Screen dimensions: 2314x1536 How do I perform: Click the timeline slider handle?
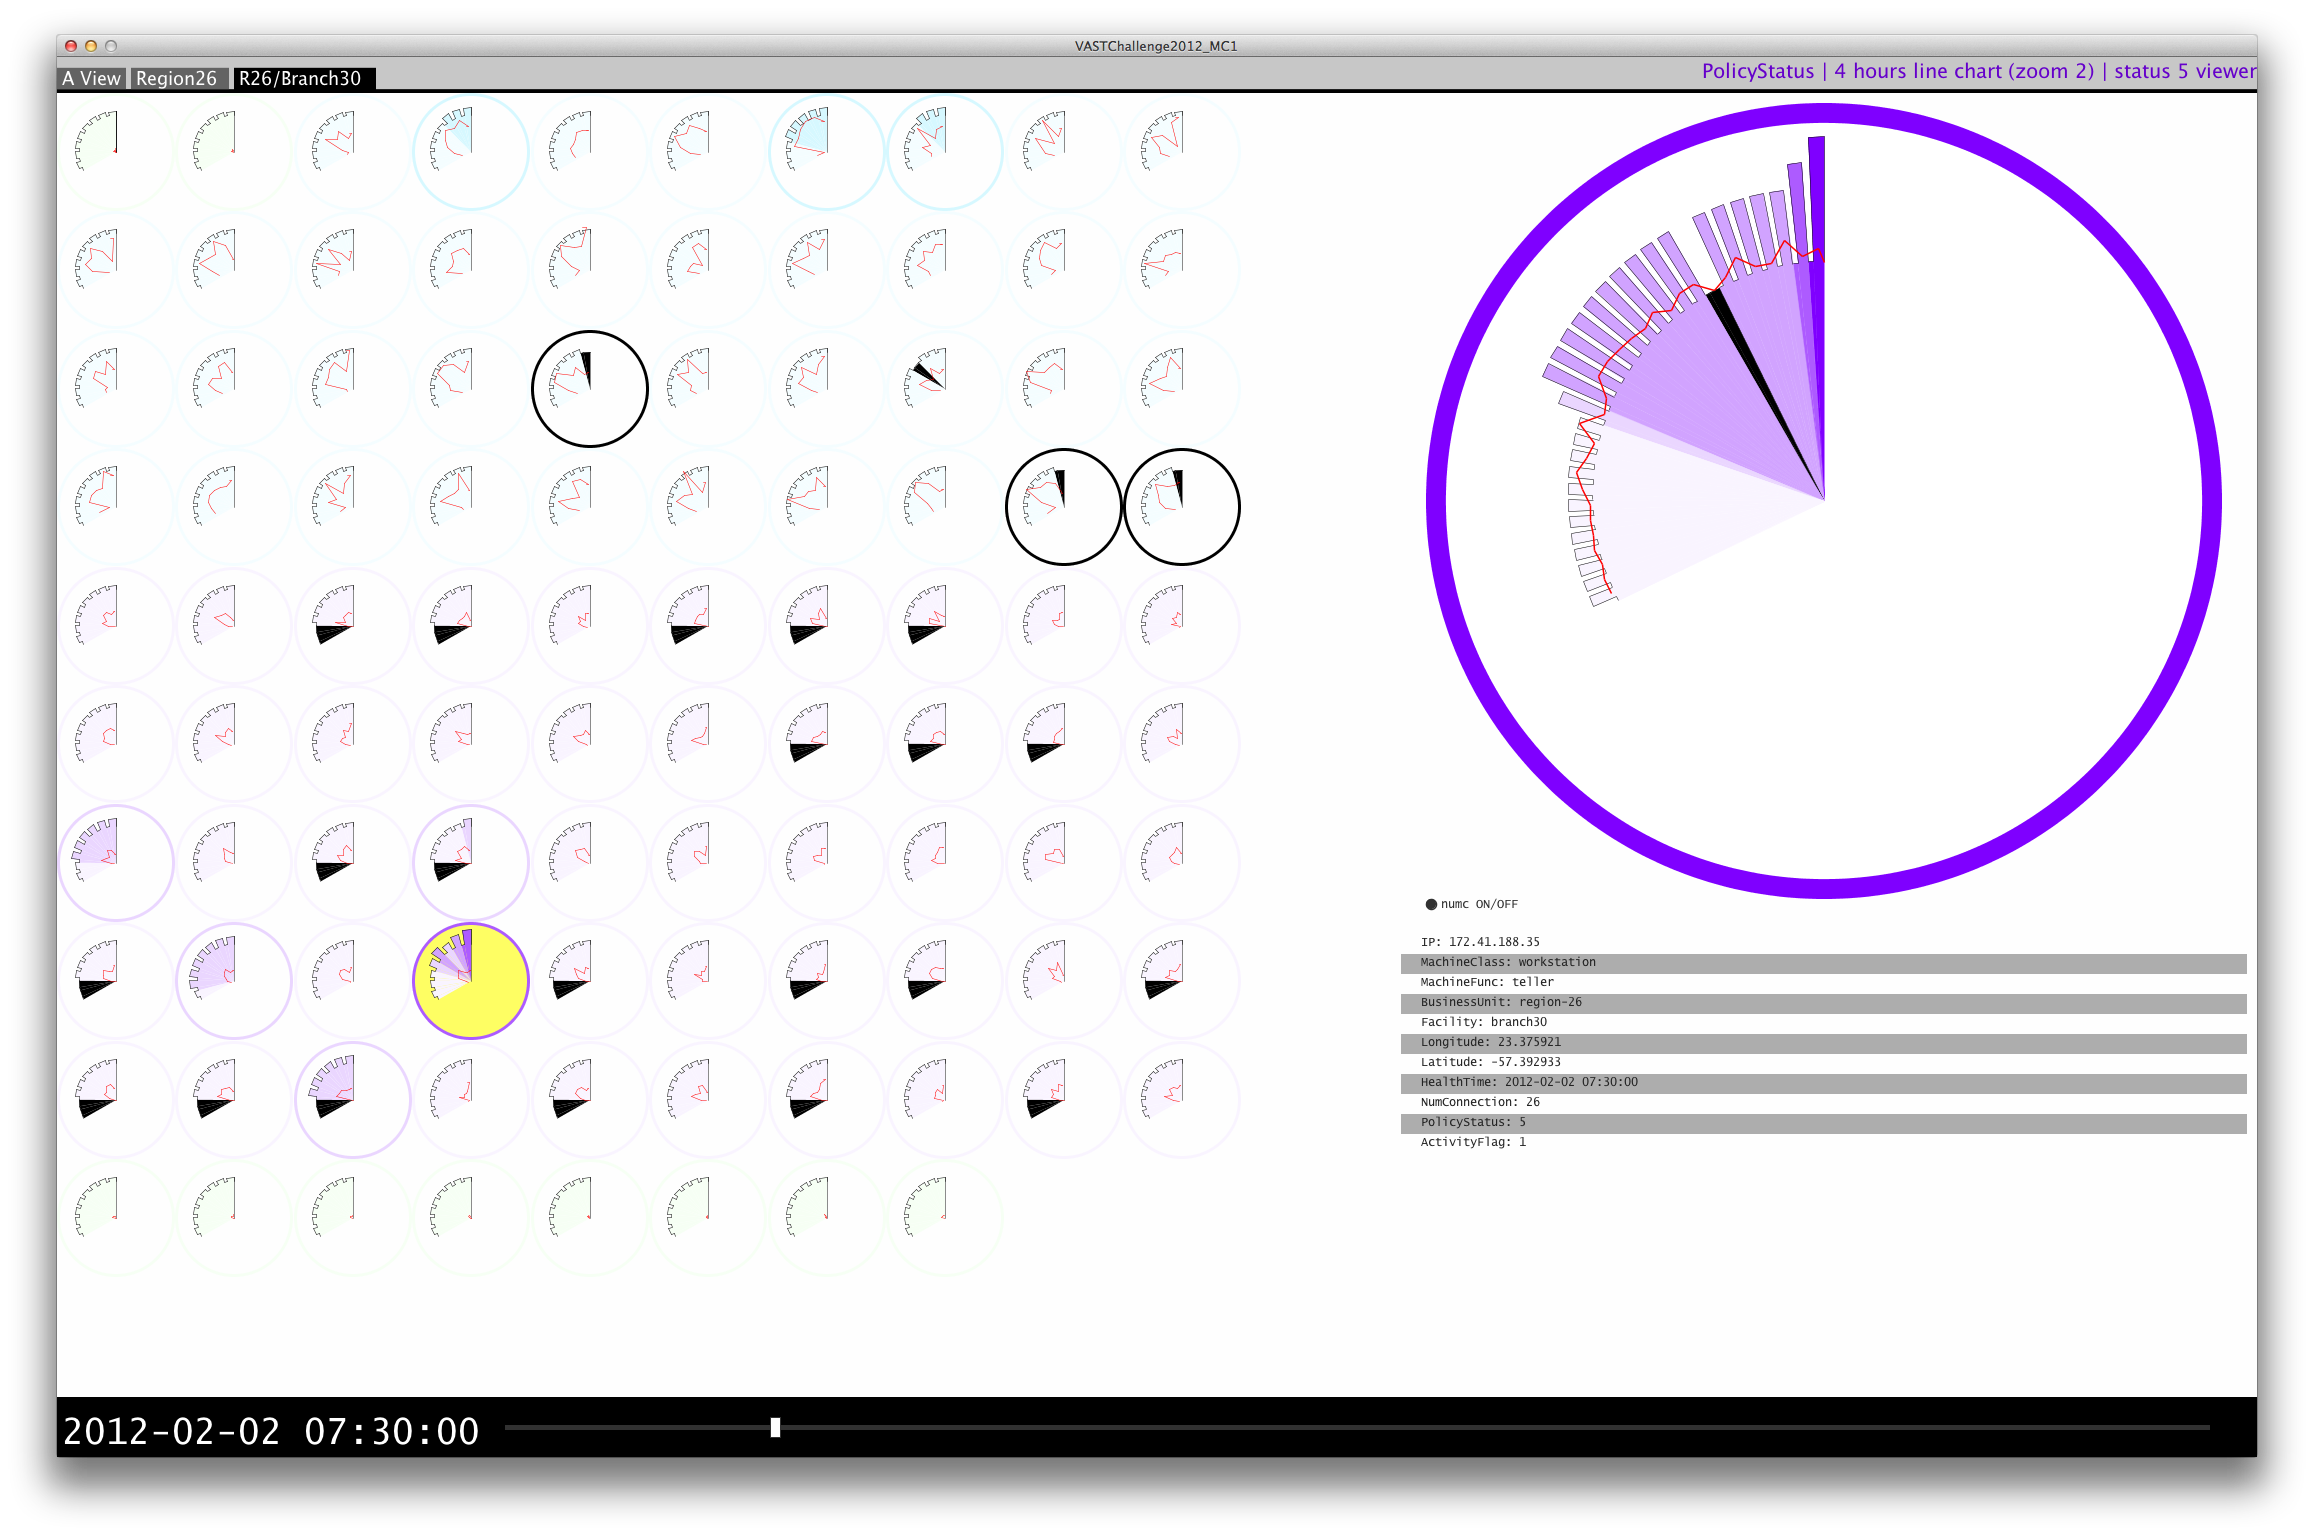(775, 1427)
